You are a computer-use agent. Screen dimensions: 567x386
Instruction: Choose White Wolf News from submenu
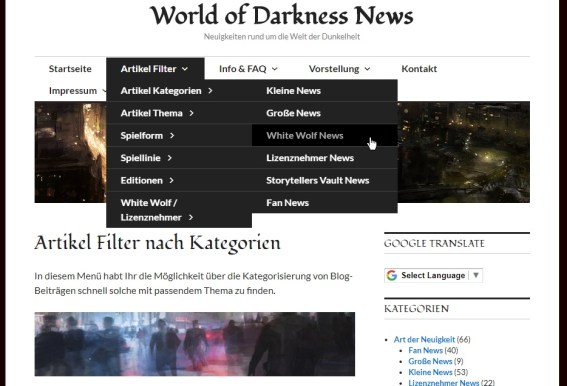coord(325,136)
